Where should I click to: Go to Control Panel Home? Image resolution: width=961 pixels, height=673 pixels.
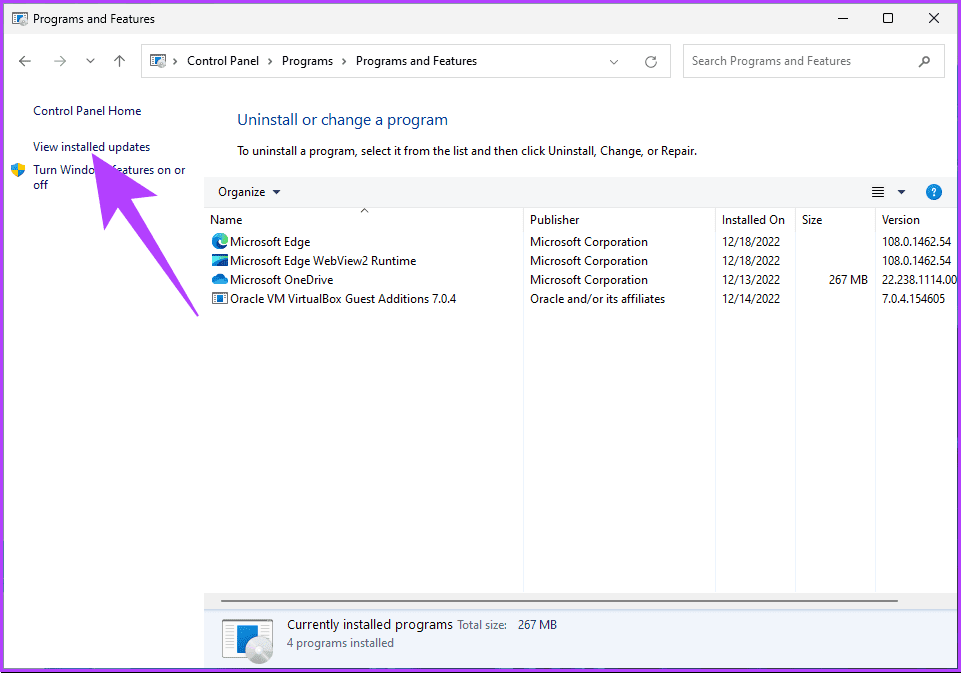87,110
